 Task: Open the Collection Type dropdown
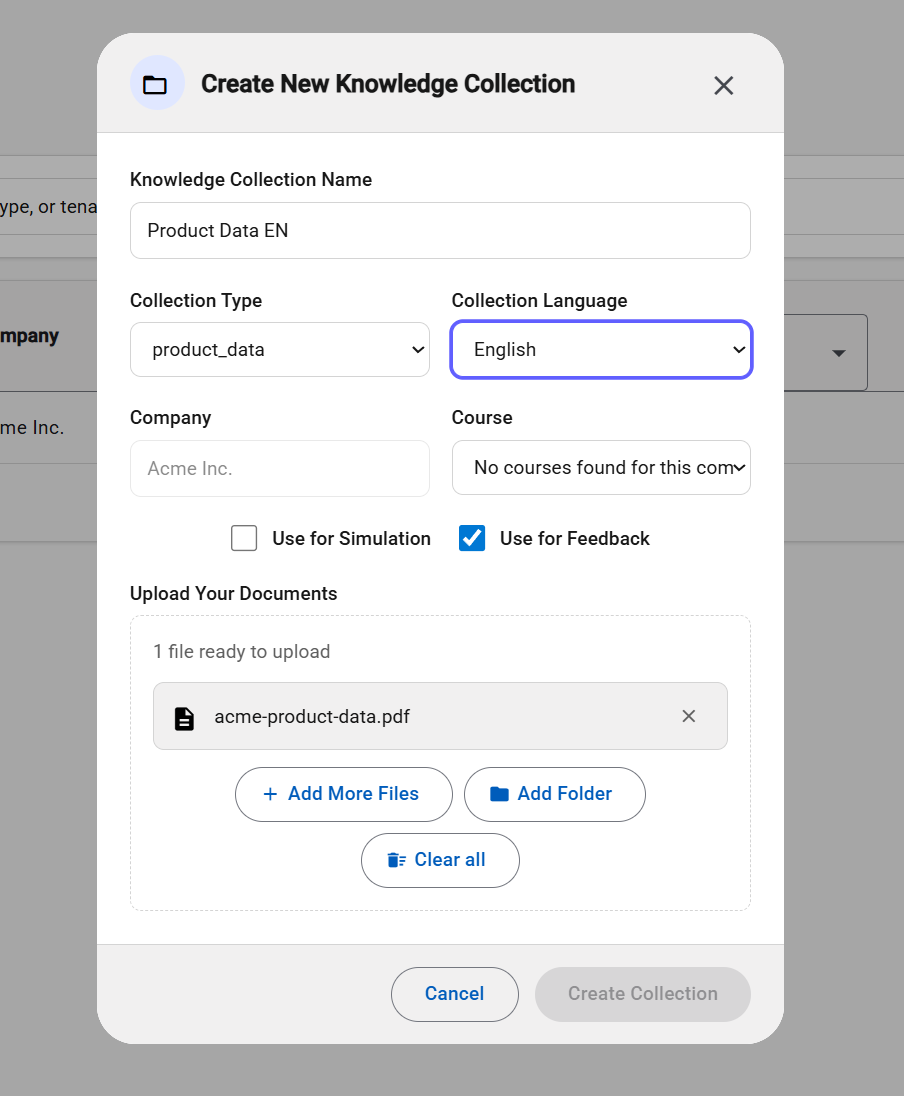click(280, 349)
